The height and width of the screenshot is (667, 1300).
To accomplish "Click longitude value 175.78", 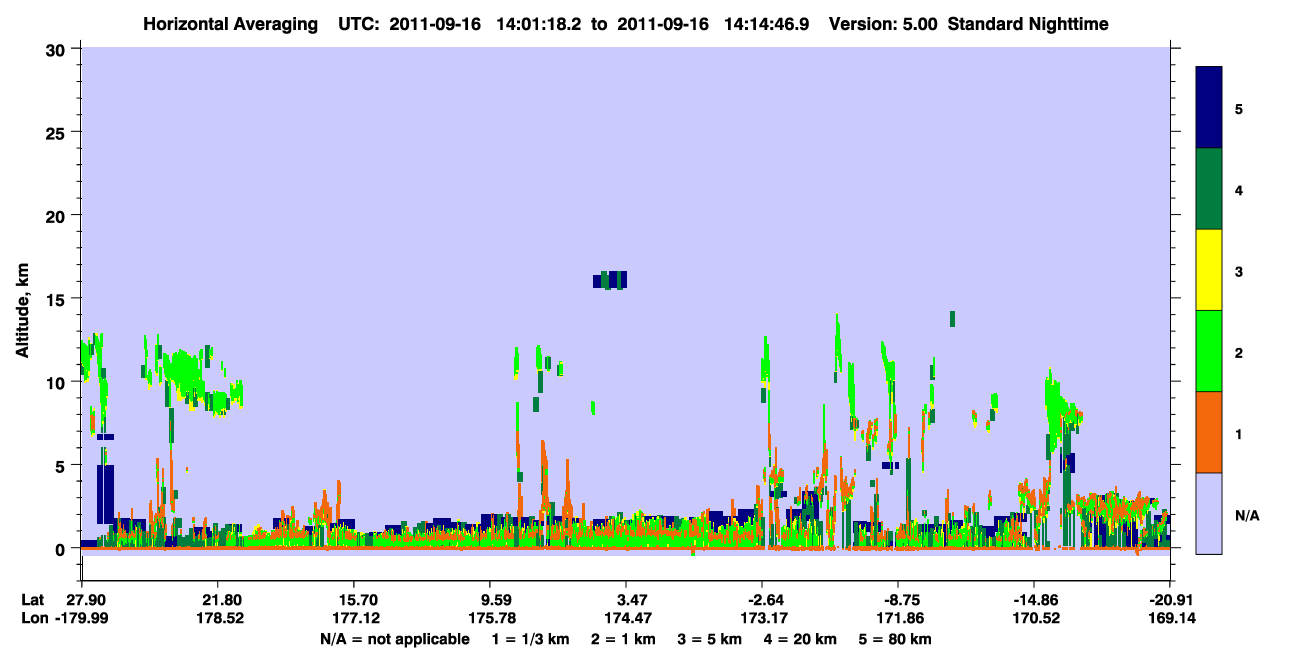I will (x=490, y=618).
